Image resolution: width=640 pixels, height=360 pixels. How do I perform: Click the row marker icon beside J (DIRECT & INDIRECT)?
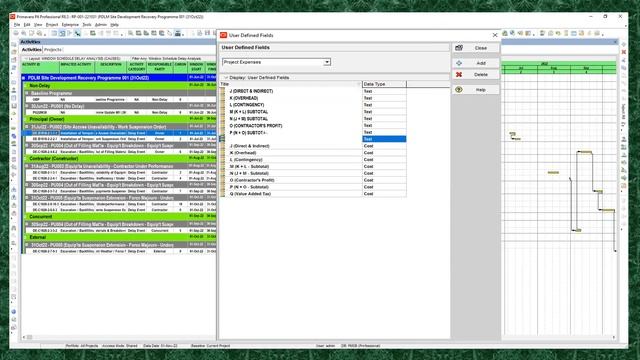(x=222, y=91)
